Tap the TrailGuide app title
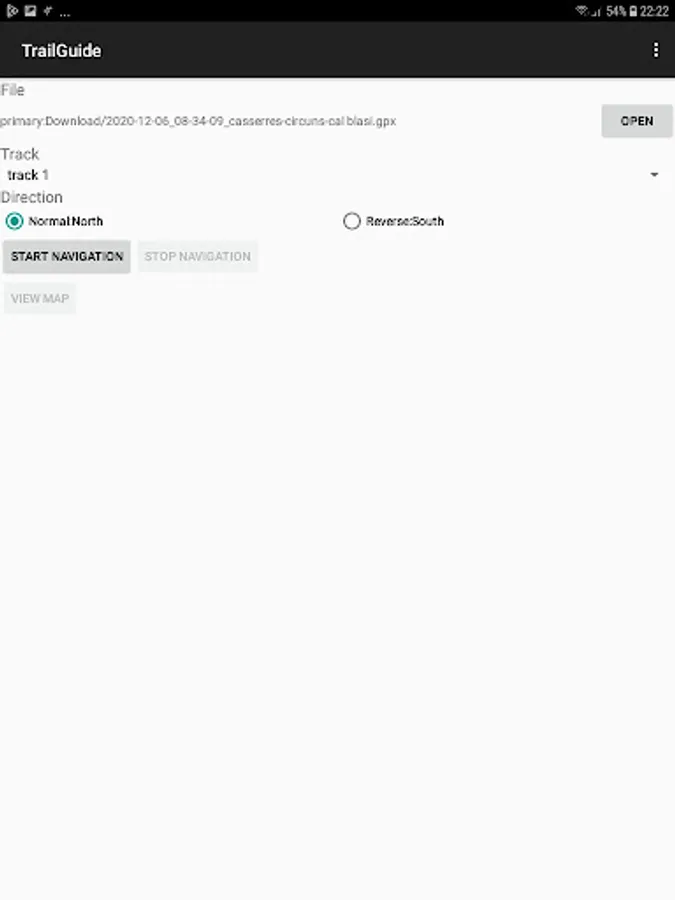675x900 pixels. (x=61, y=51)
